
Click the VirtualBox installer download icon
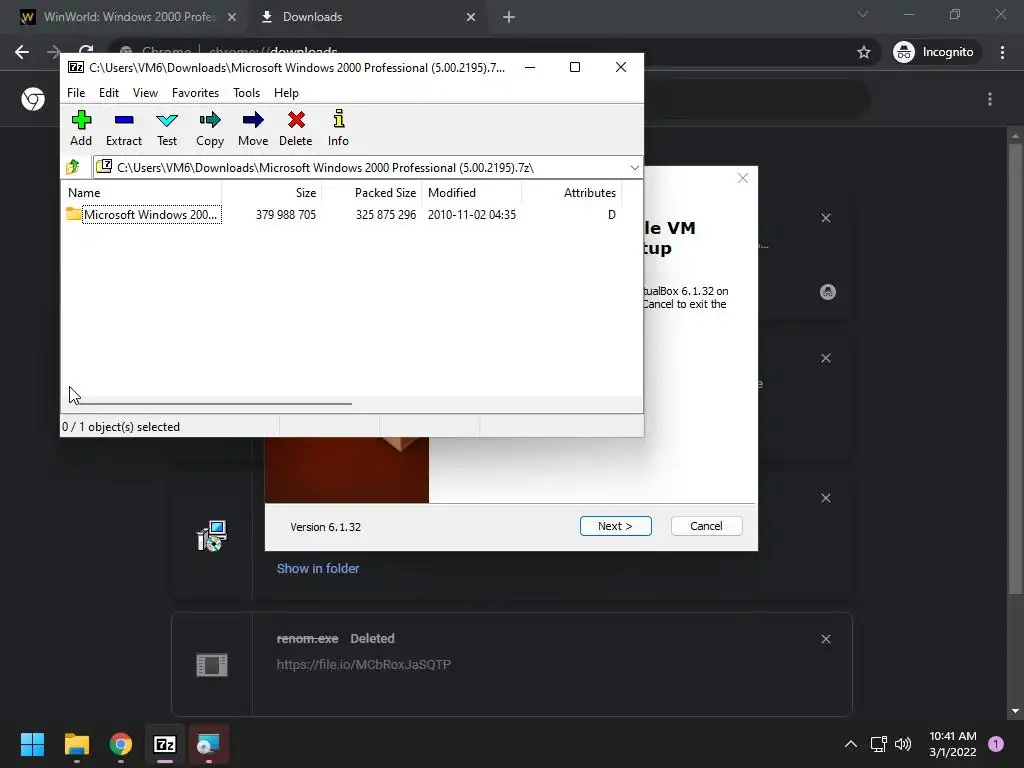pos(212,536)
